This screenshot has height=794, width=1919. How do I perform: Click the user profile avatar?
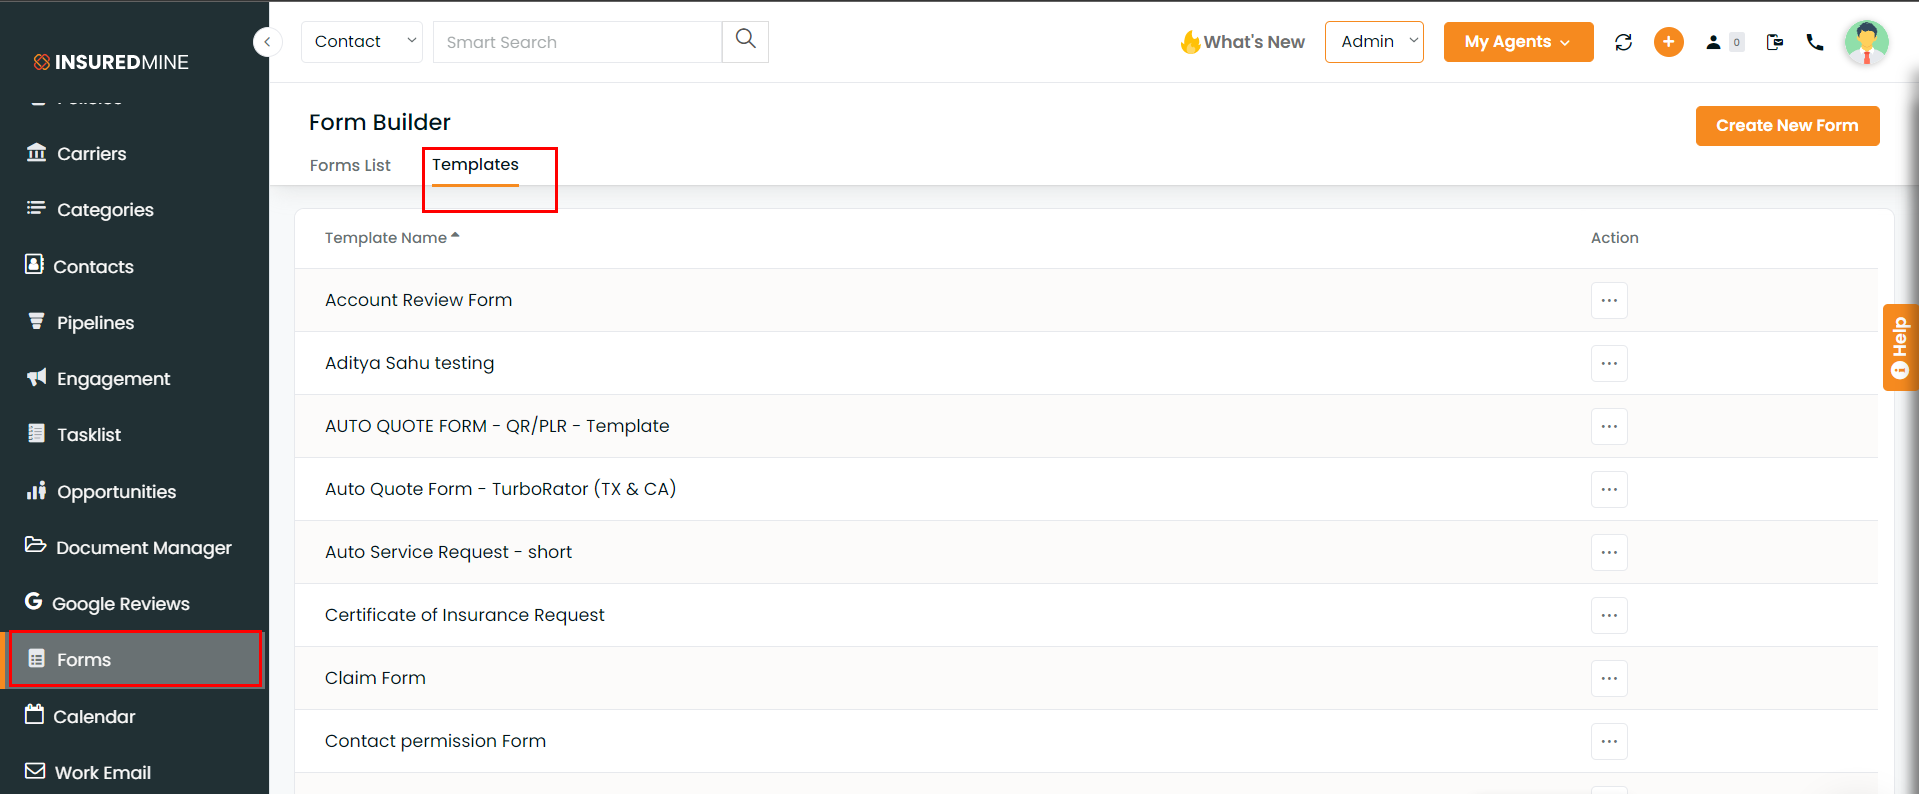coord(1866,42)
